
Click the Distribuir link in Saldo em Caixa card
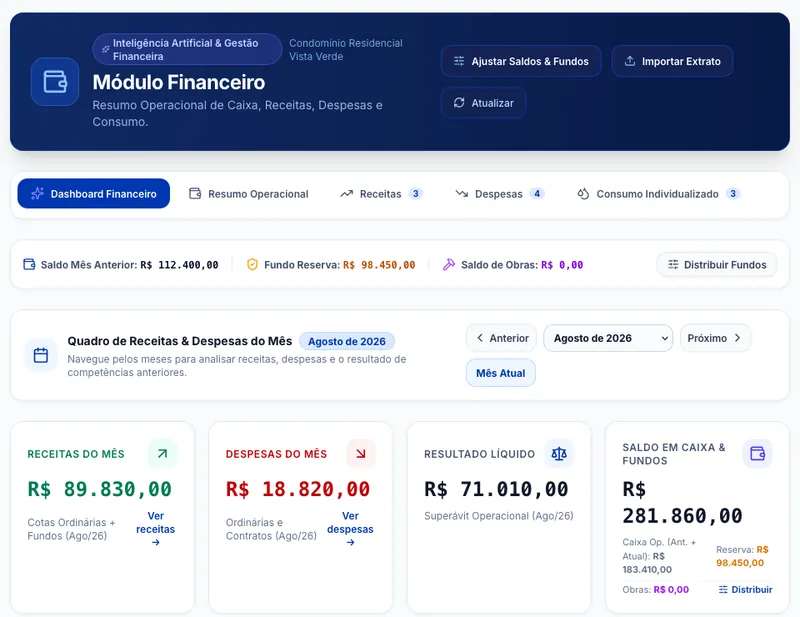tap(745, 589)
